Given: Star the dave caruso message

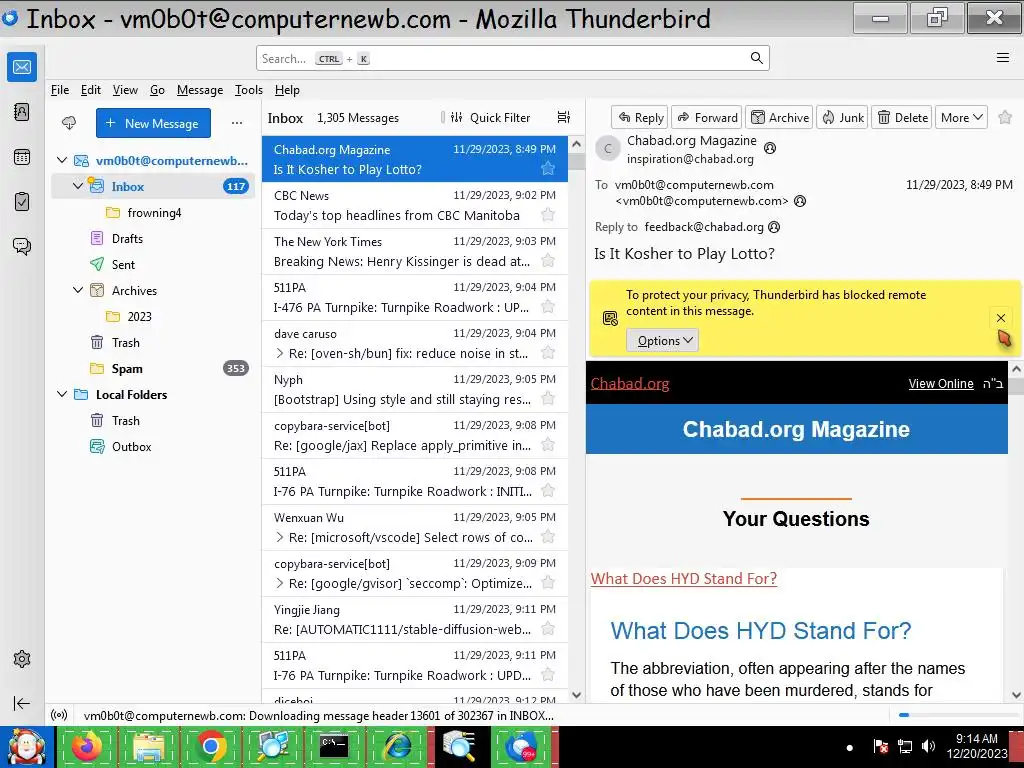Looking at the screenshot, I should tap(548, 353).
